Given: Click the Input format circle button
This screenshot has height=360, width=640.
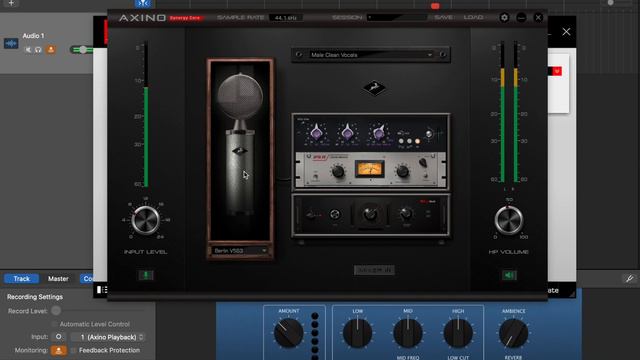Looking at the screenshot, I should (58, 337).
